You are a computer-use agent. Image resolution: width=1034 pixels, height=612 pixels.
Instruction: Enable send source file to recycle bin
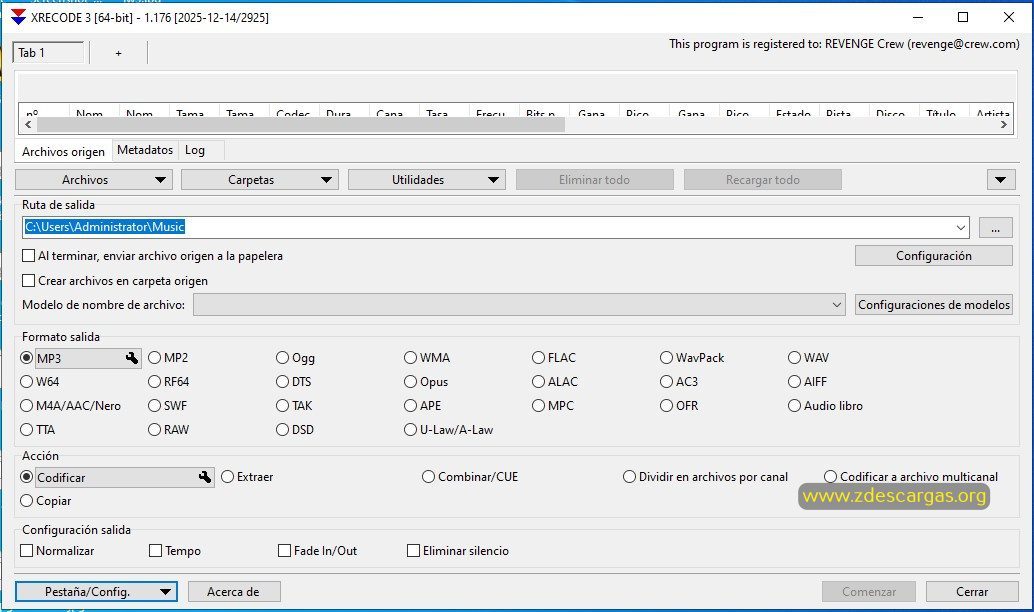click(28, 256)
